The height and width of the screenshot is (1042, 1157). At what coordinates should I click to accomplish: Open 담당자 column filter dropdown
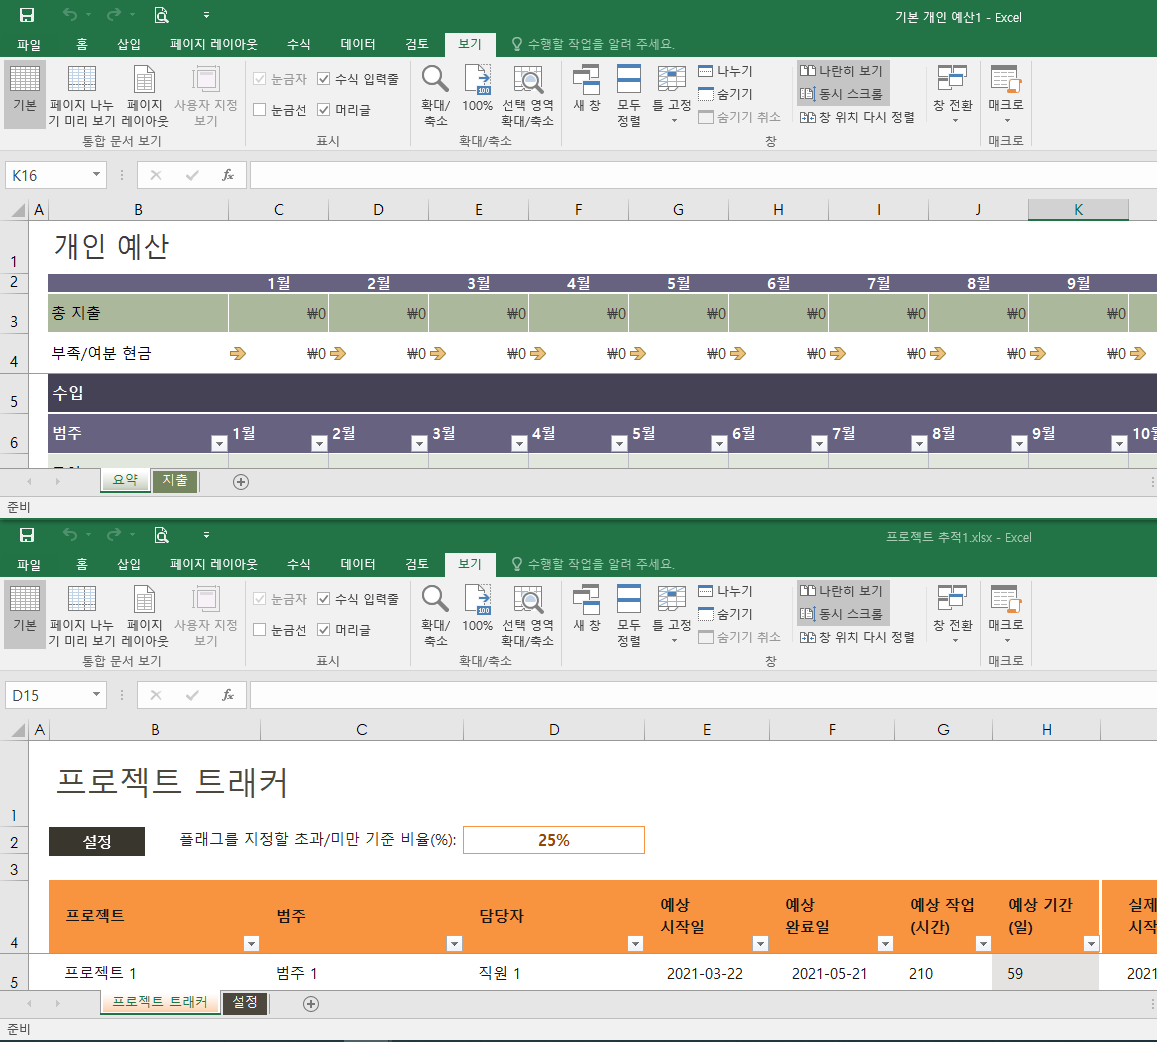click(x=634, y=943)
